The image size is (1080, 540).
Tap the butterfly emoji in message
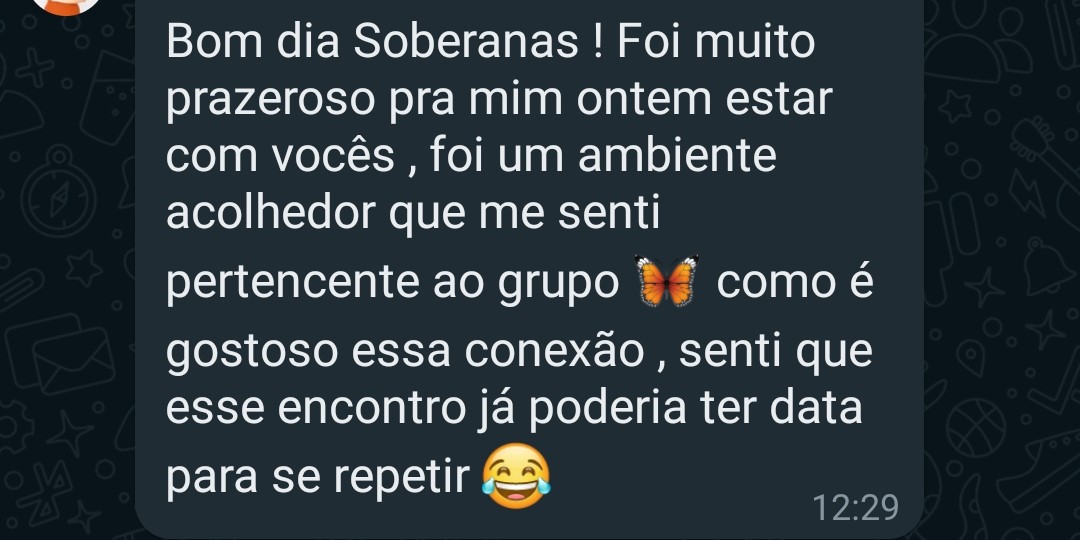(x=667, y=281)
